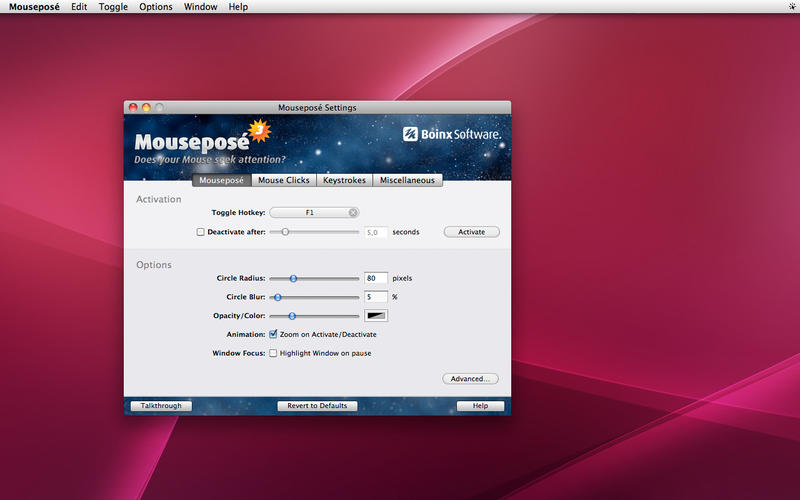Uncheck Zoom on Activate/Deactivate
Viewport: 800px width, 500px height.
tap(273, 334)
